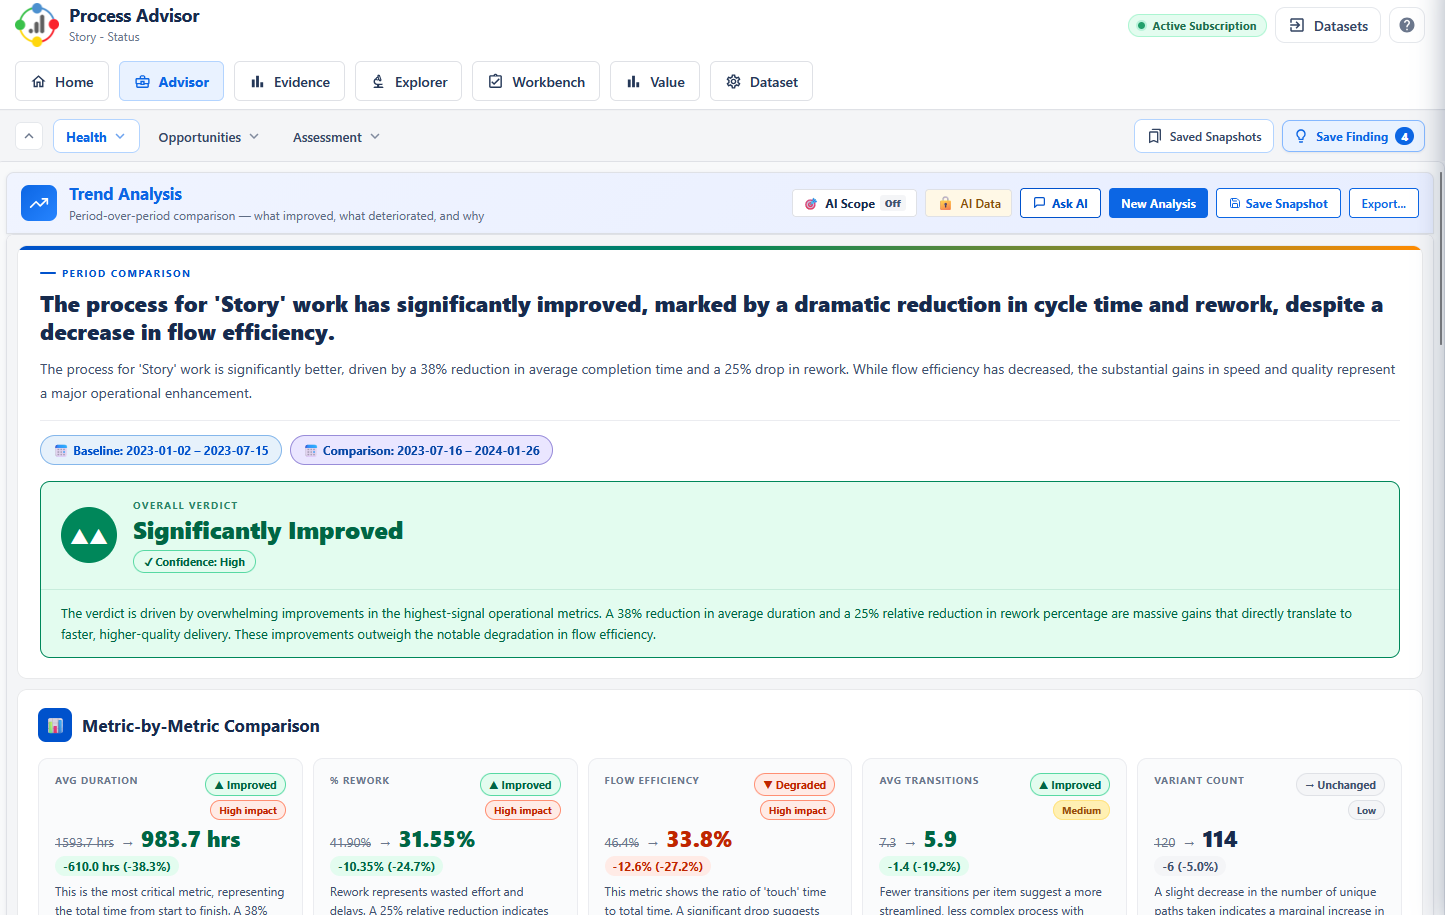Click the Trend Analysis heading
The image size is (1445, 915).
tap(125, 194)
